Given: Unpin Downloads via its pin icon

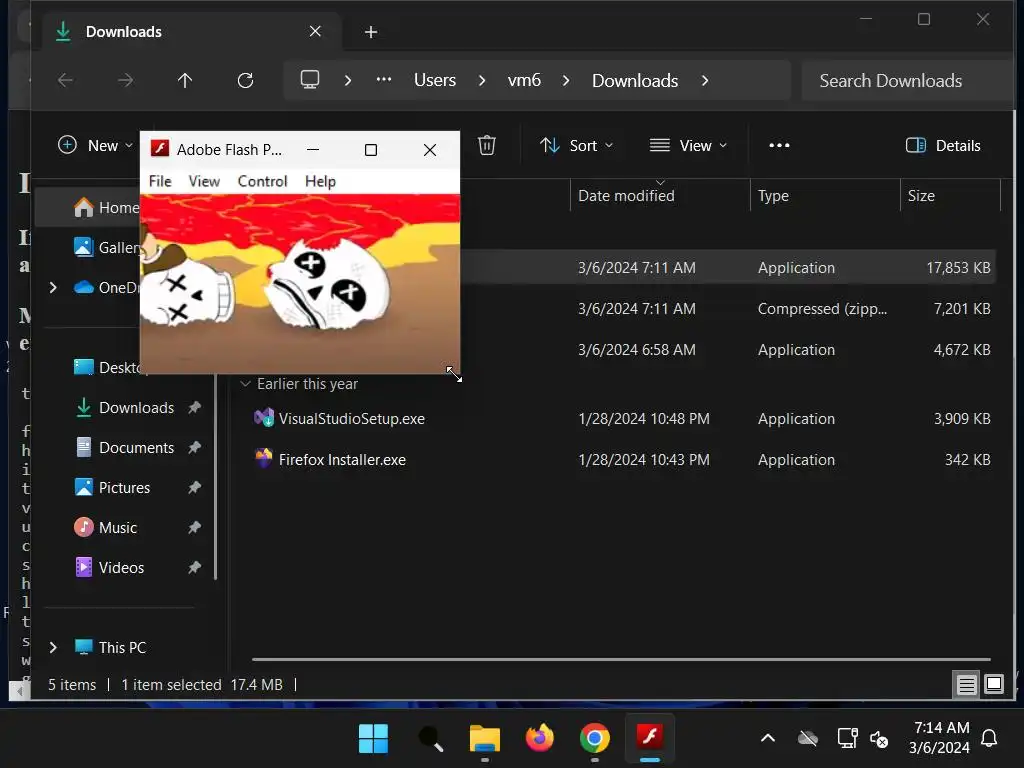Looking at the screenshot, I should point(194,408).
